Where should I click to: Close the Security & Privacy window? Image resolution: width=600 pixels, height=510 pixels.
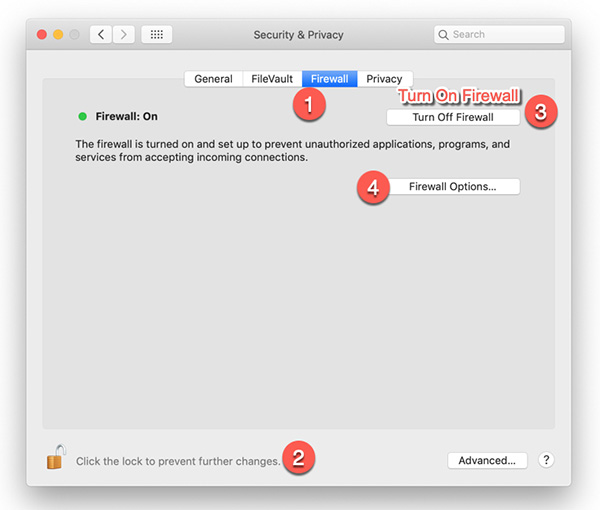[x=42, y=35]
